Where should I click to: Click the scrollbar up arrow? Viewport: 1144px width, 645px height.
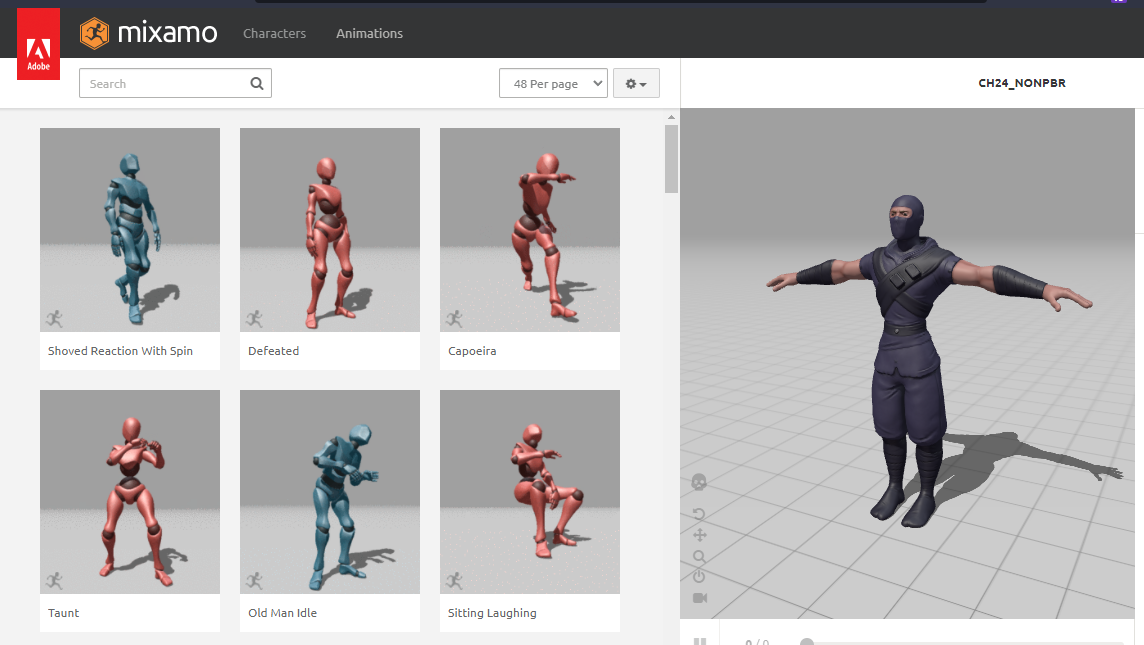[671, 117]
